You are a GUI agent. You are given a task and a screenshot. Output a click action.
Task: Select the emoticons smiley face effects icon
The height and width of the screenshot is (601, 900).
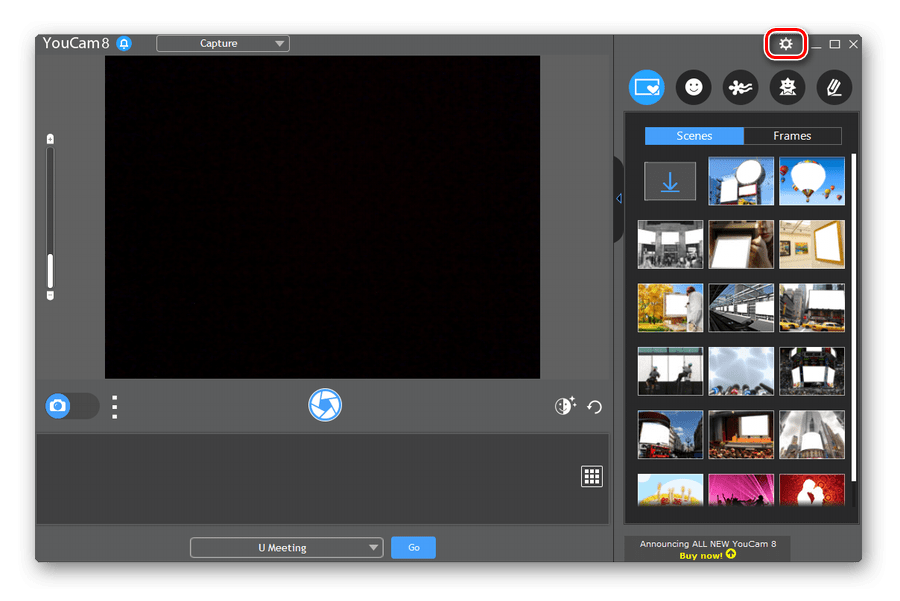[693, 88]
